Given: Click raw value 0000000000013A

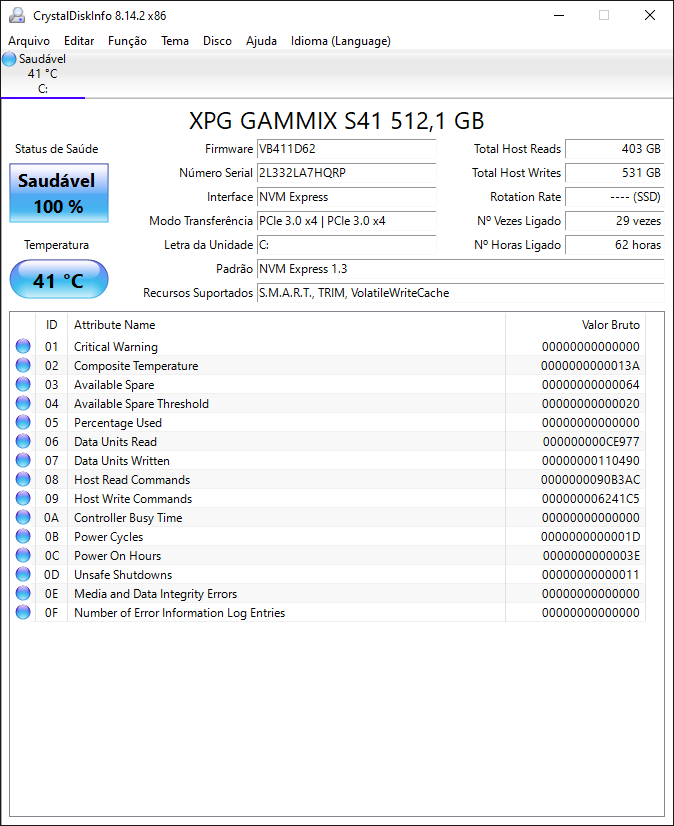Looking at the screenshot, I should click(x=590, y=366).
